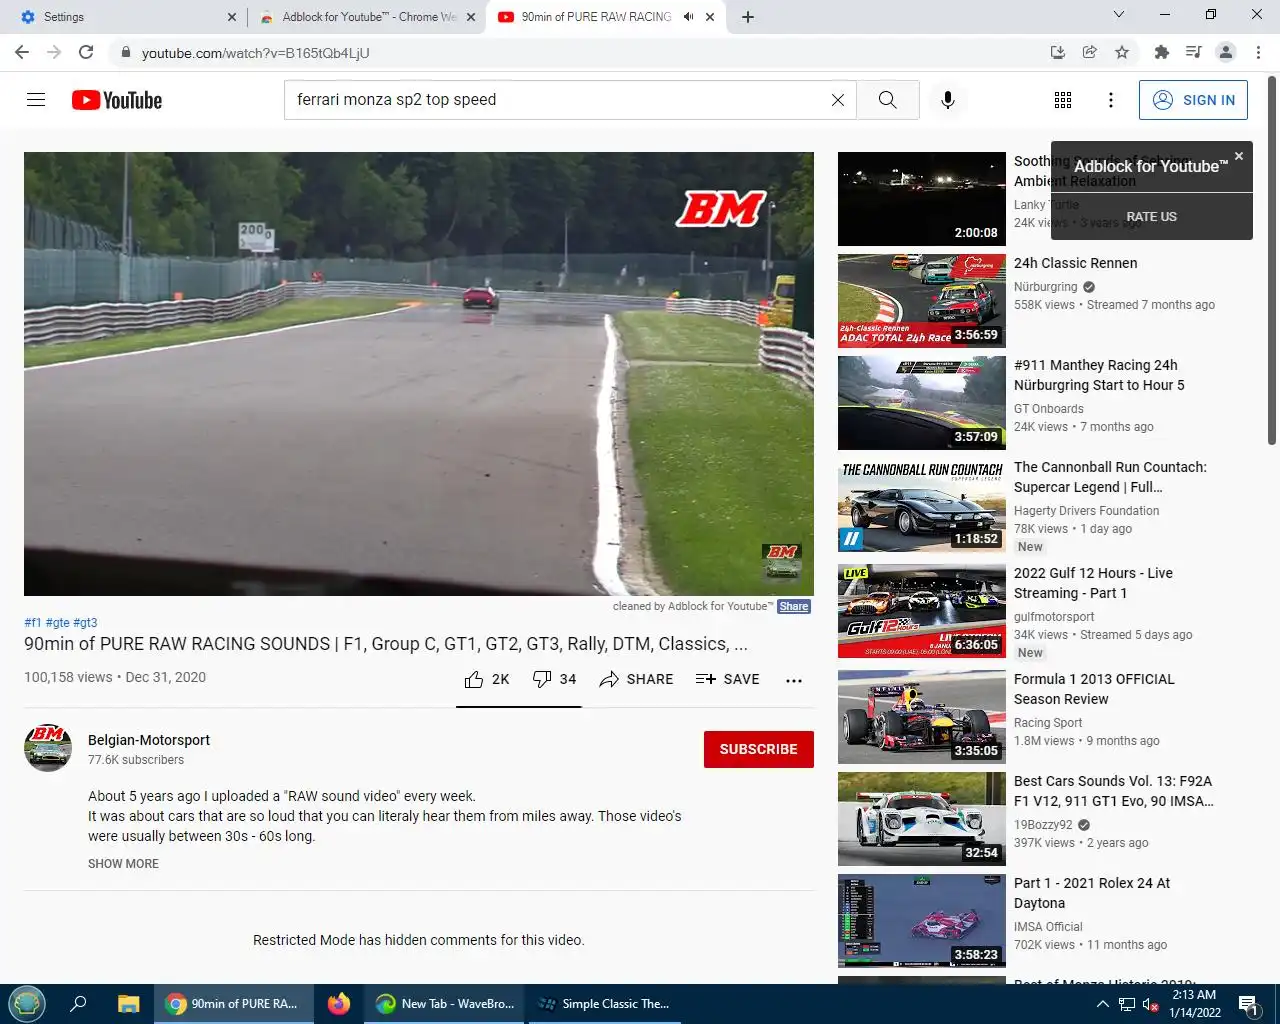Click the Adblock Share link

click(794, 606)
